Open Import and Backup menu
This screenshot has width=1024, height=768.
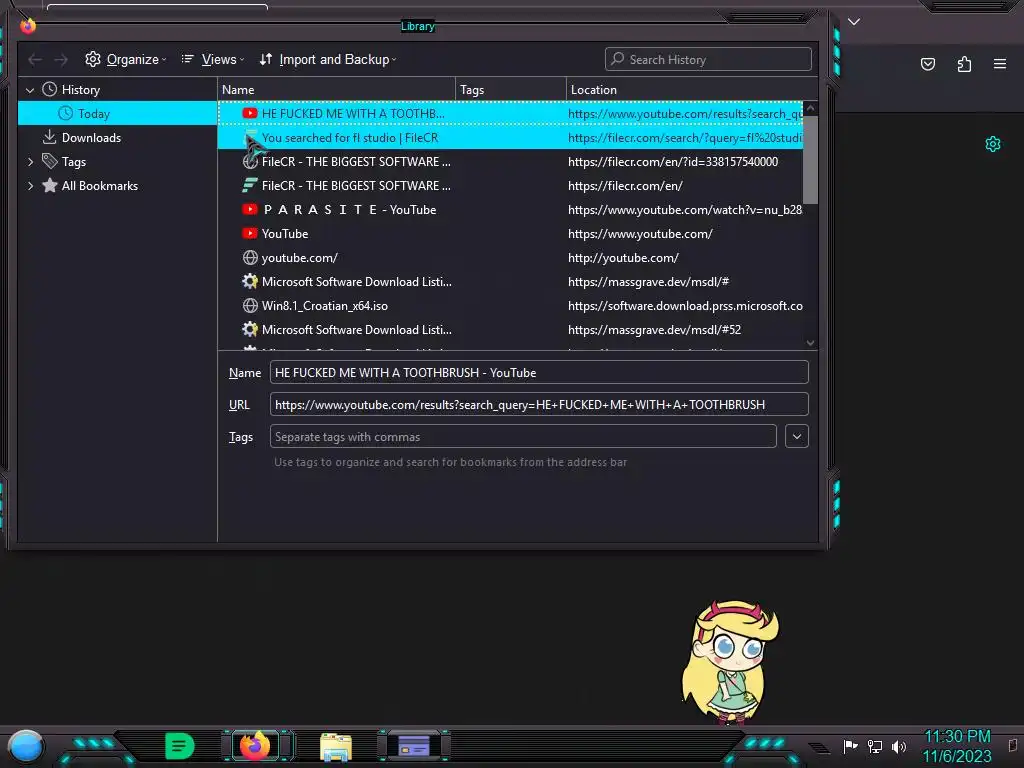tap(328, 59)
